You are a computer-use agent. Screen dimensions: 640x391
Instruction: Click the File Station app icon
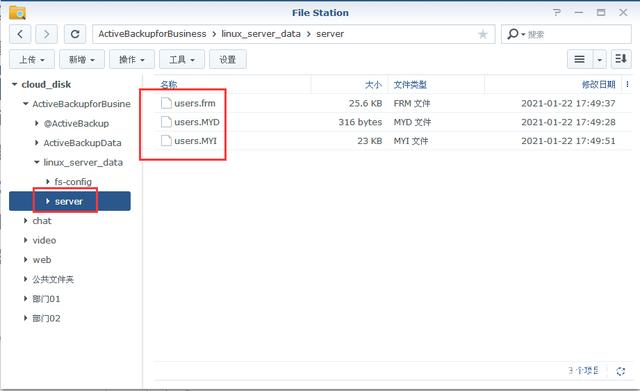(18, 13)
